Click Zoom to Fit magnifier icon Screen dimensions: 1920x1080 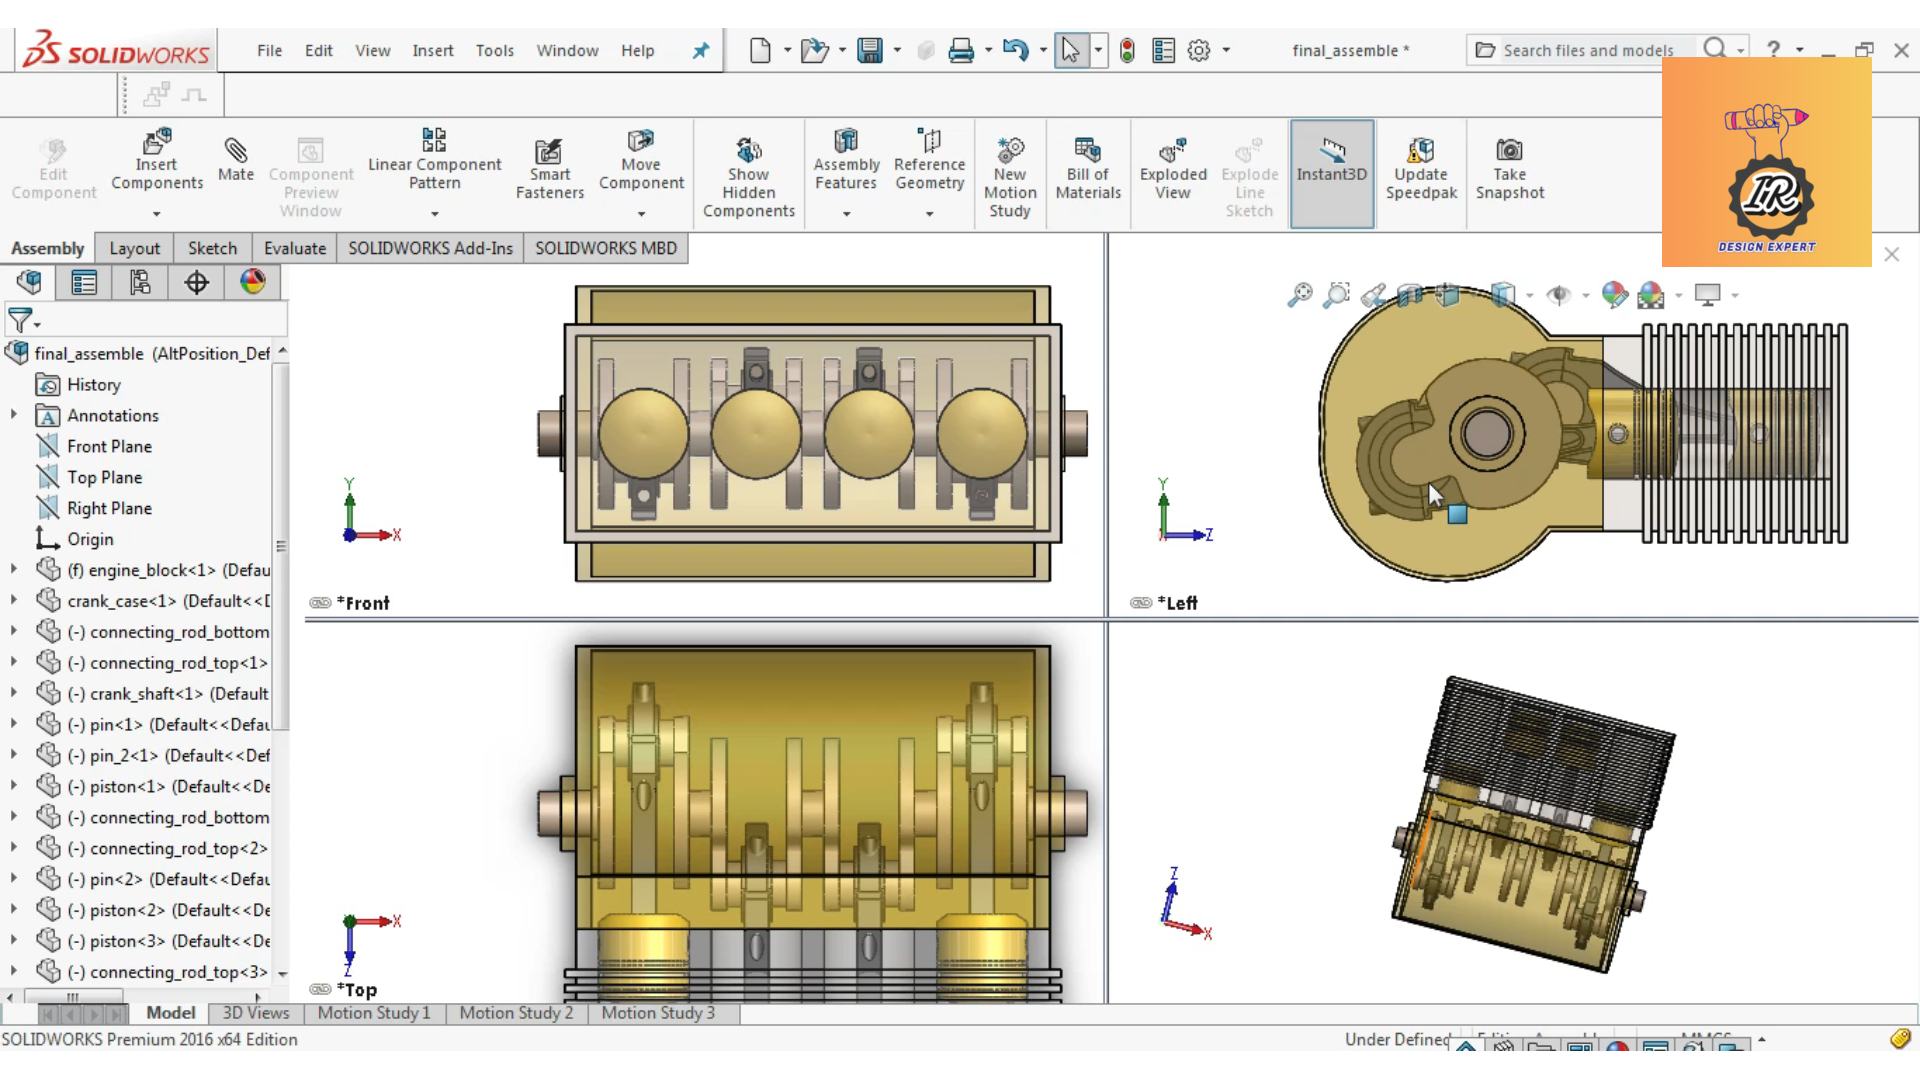[1299, 295]
